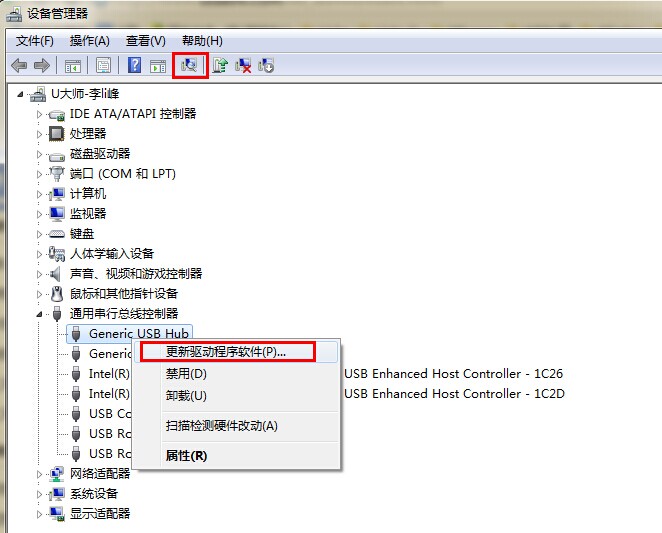This screenshot has height=533, width=662.
Task: Click the 计算机 category icon
Action: click(x=57, y=194)
